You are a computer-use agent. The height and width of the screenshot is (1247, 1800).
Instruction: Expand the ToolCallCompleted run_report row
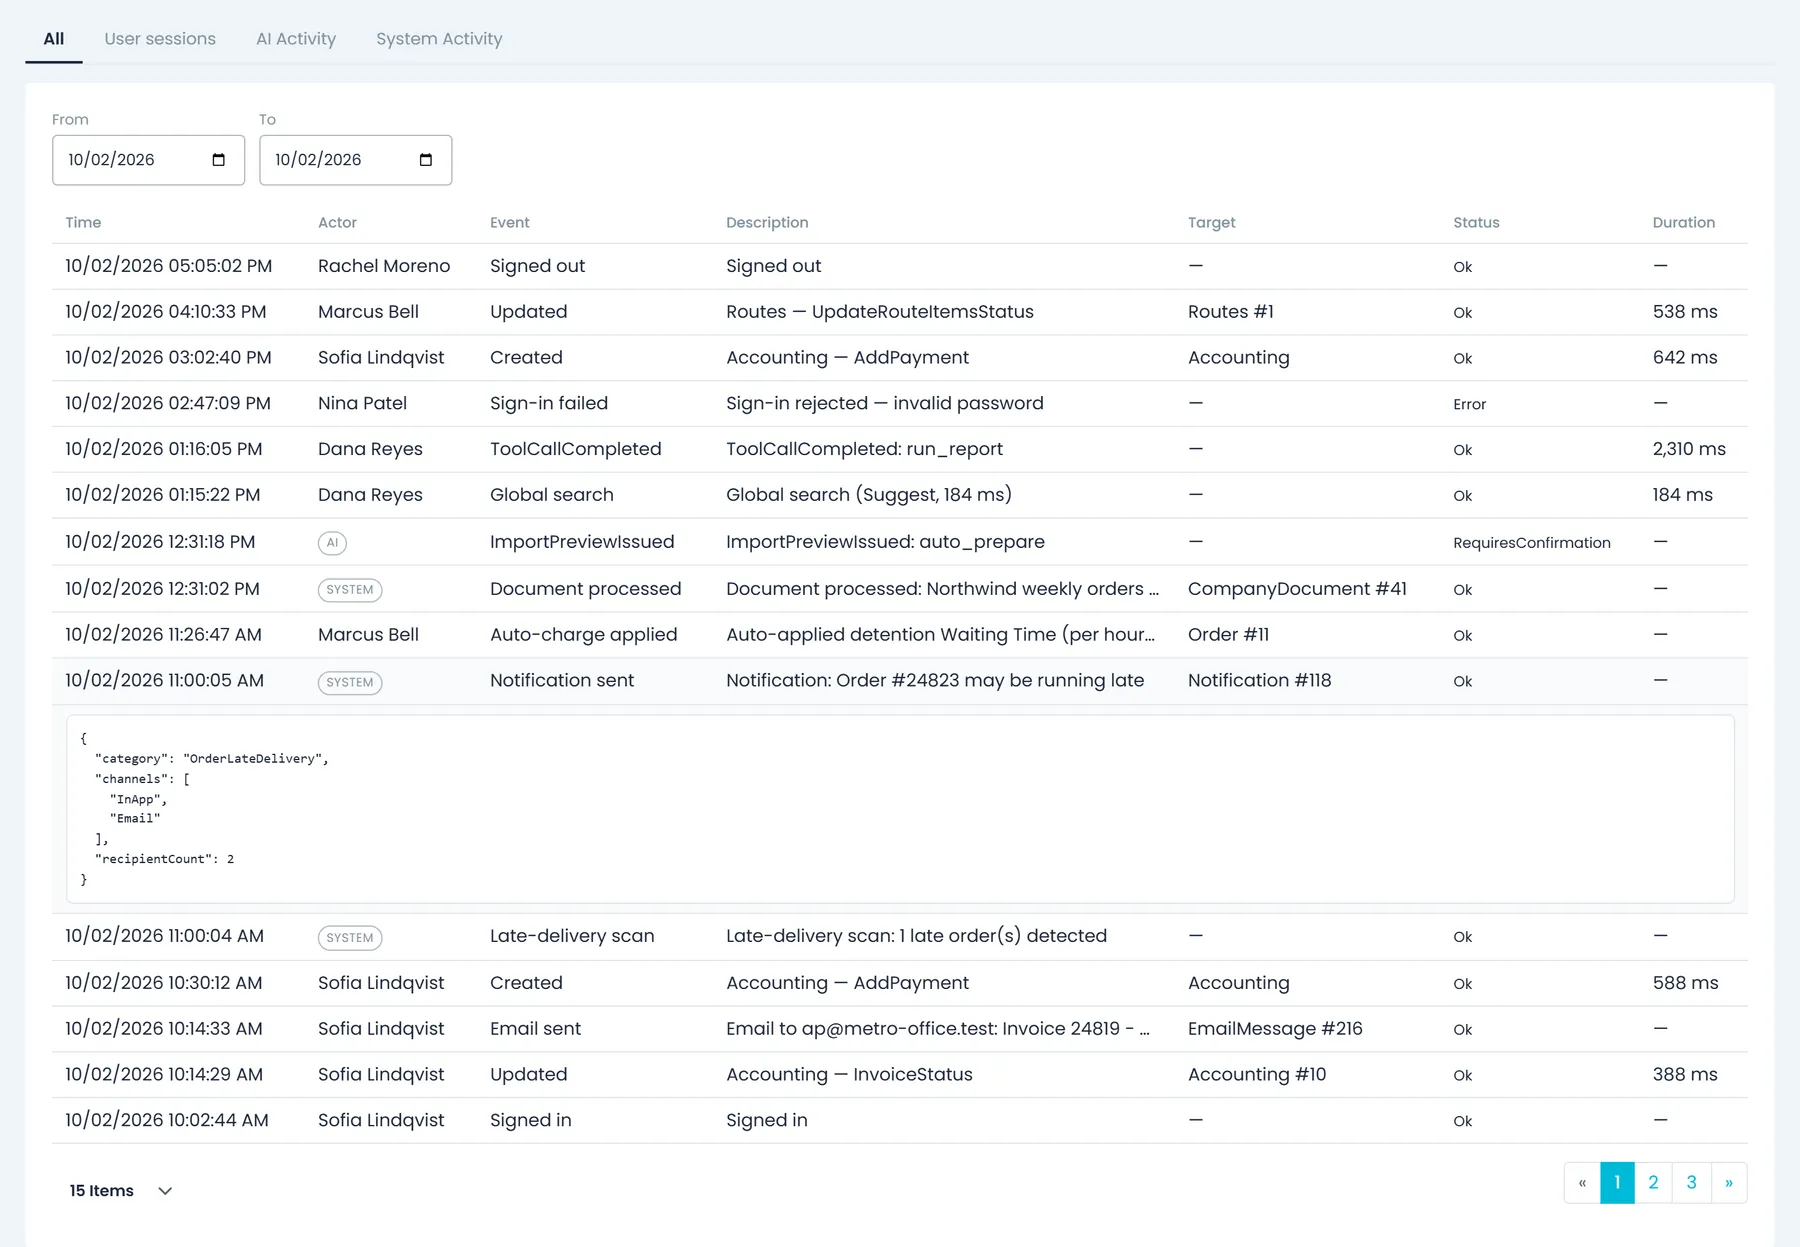click(900, 450)
